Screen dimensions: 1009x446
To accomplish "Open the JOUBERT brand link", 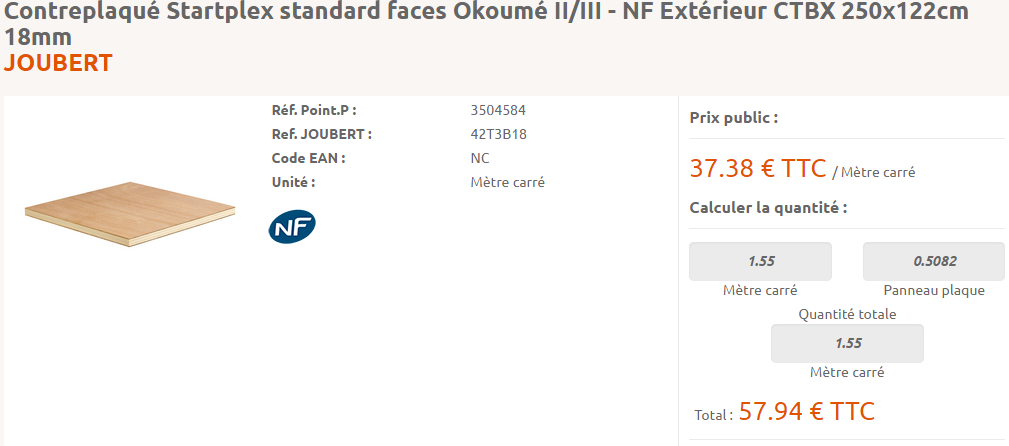I will 59,63.
